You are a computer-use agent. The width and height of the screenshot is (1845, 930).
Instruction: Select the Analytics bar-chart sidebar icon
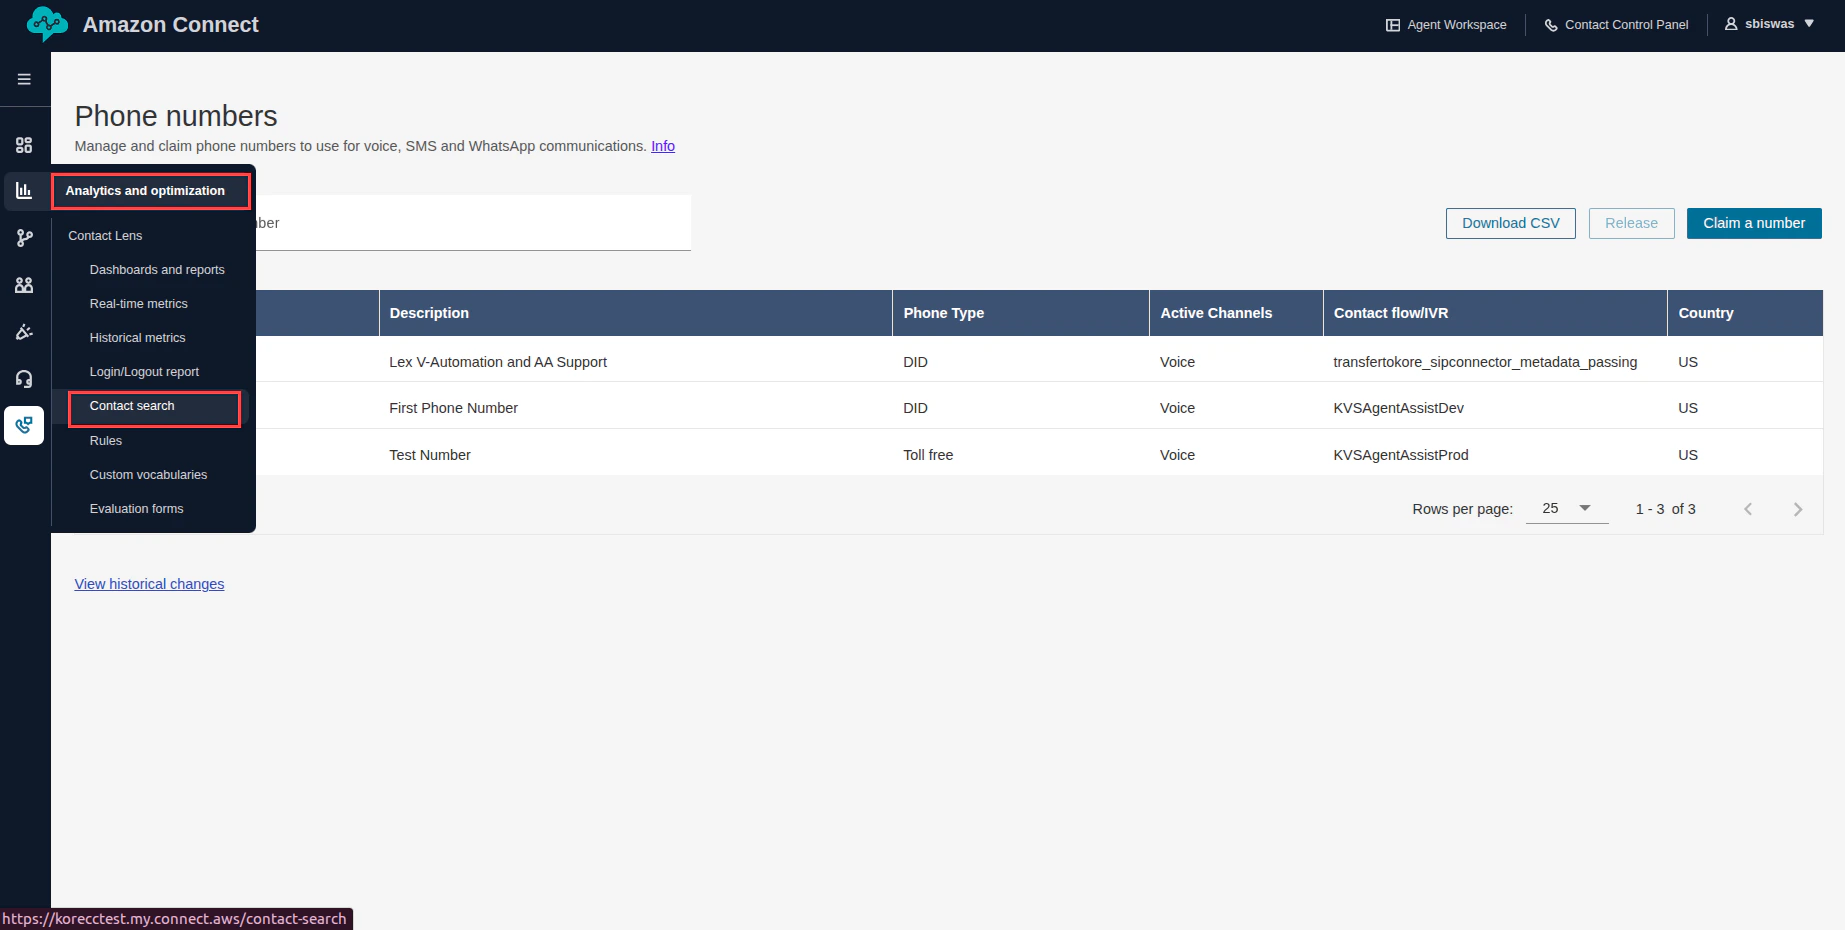24,191
